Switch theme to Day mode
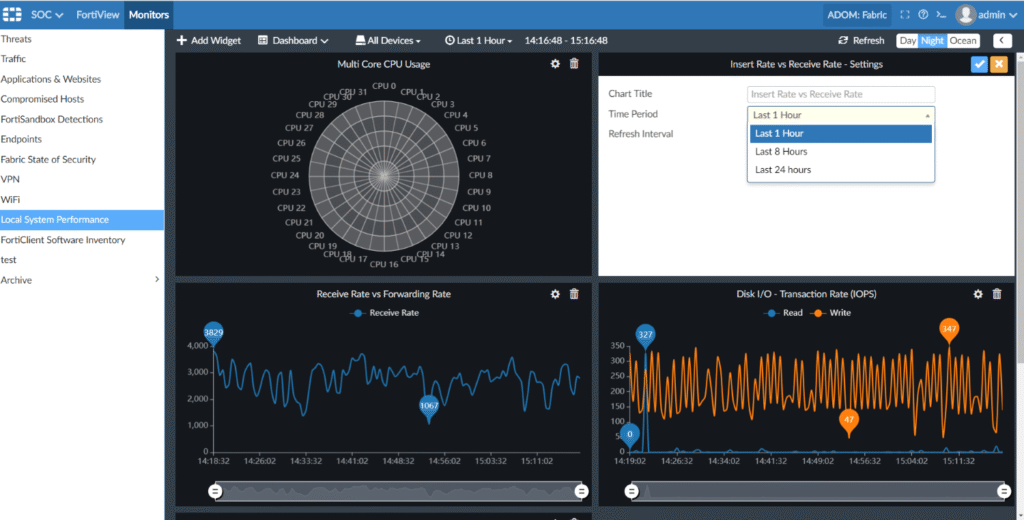This screenshot has height=520, width=1024. (x=907, y=41)
